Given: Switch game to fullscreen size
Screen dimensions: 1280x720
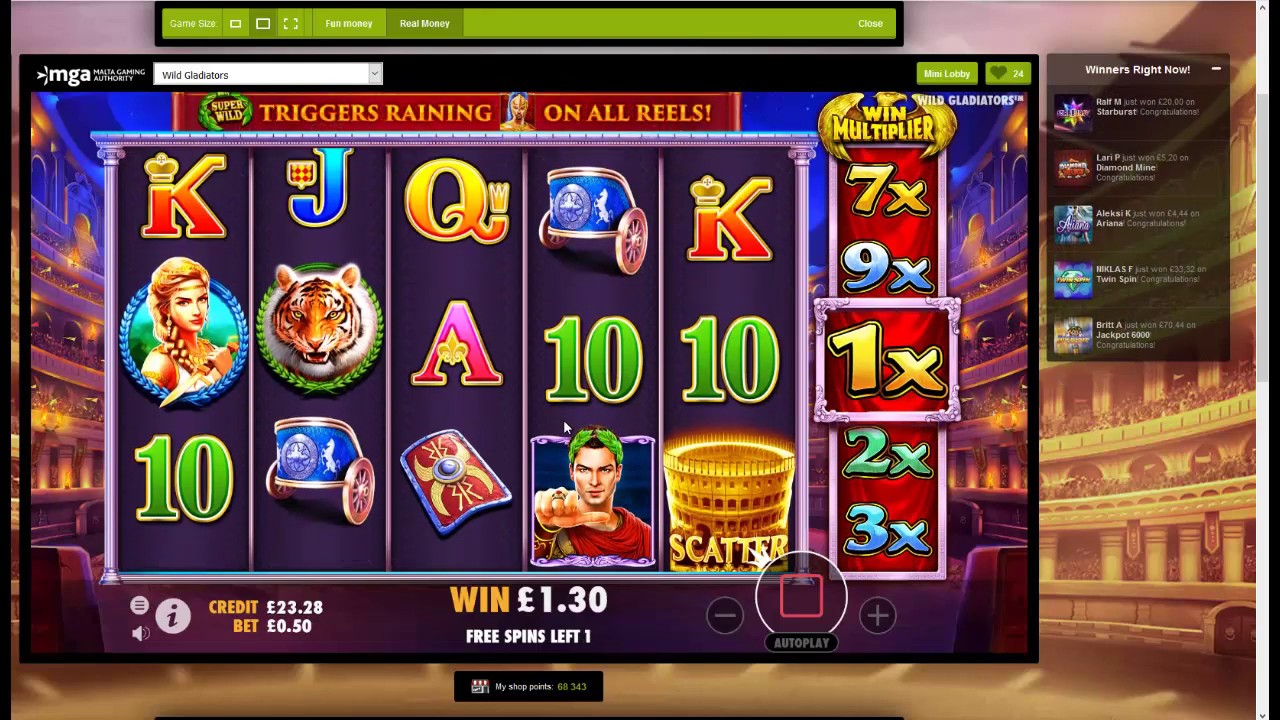Looking at the screenshot, I should (x=291, y=23).
